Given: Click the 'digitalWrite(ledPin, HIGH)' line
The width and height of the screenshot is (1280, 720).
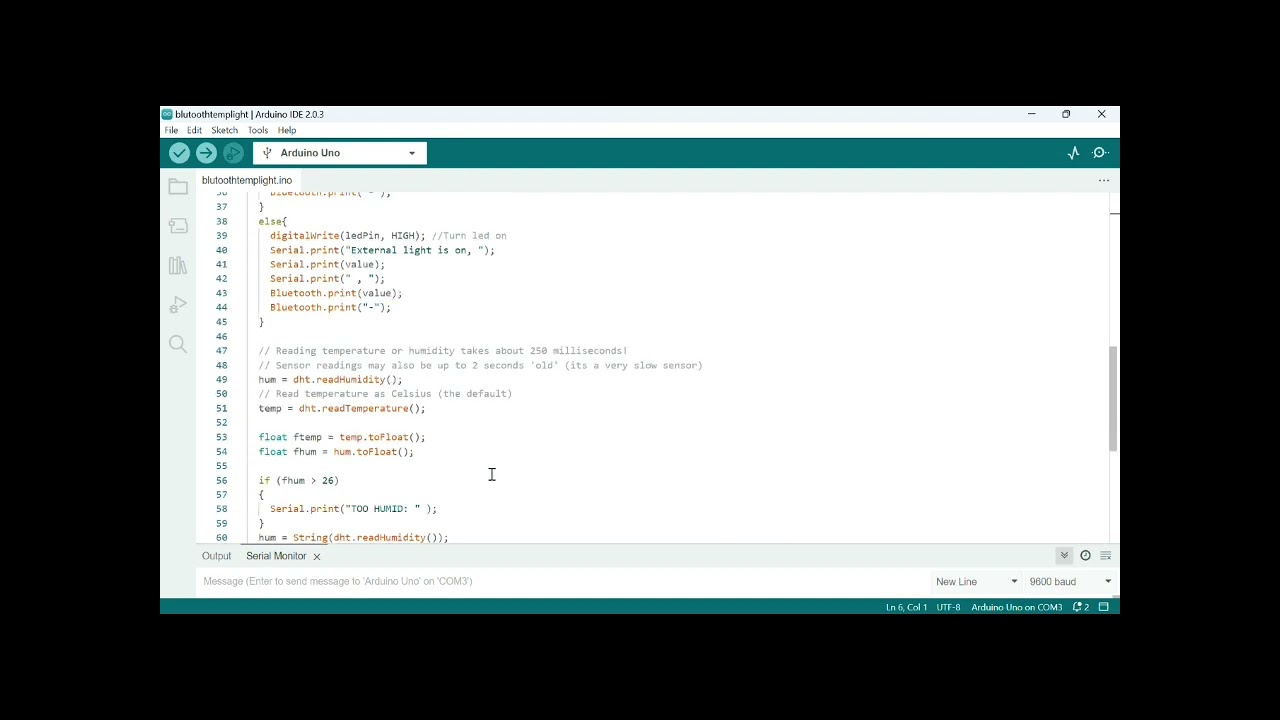Looking at the screenshot, I should point(347,236).
